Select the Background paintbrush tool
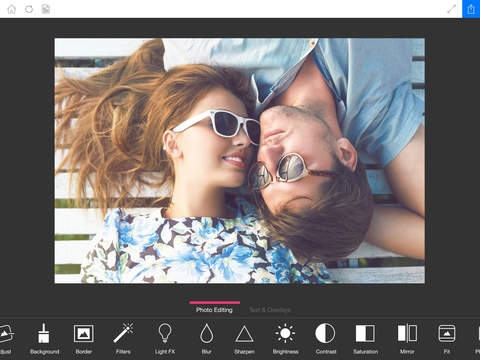Image resolution: width=480 pixels, height=360 pixels. coord(44,338)
